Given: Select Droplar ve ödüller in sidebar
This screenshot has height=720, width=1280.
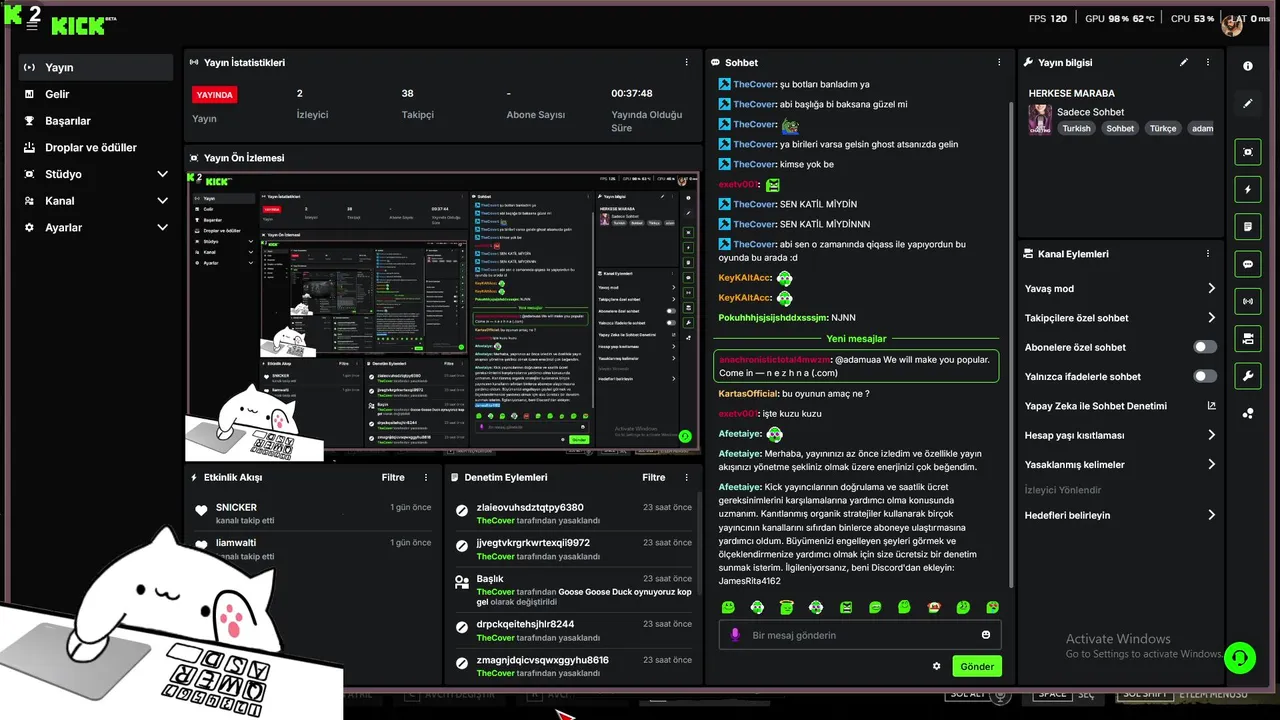Looking at the screenshot, I should click(96, 147).
